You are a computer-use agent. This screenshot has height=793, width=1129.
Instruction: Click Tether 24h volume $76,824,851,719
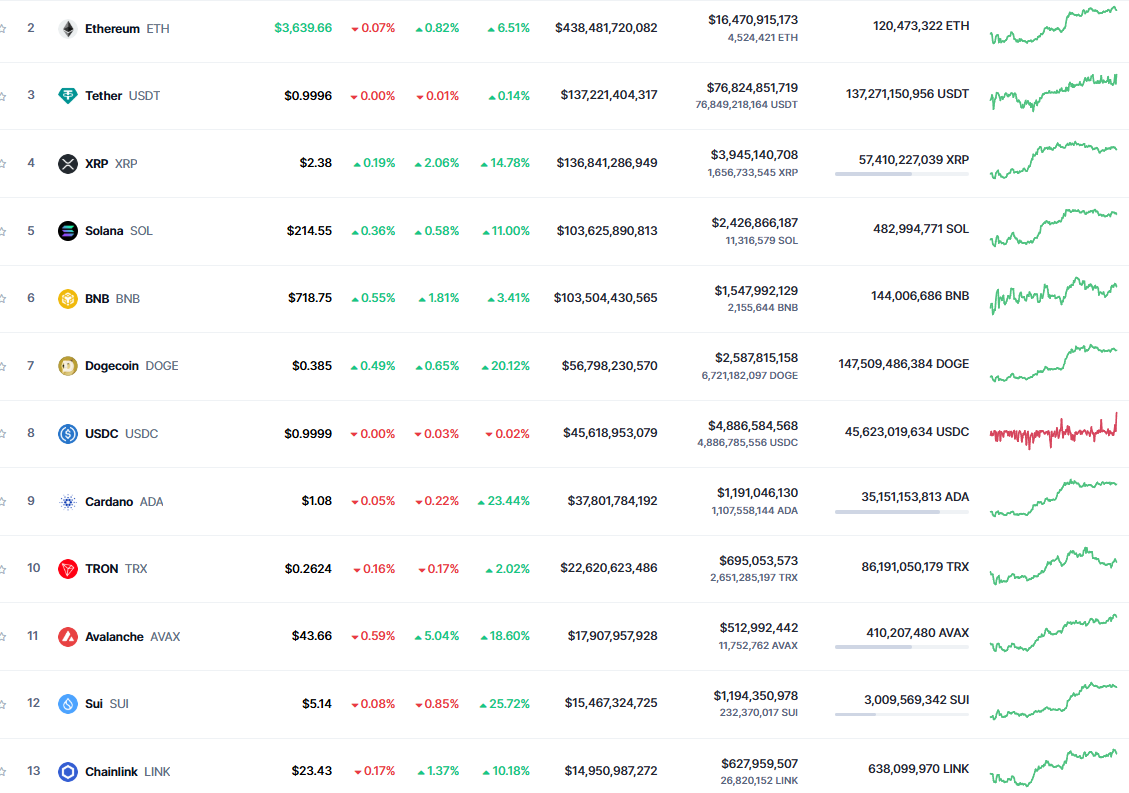(x=752, y=88)
